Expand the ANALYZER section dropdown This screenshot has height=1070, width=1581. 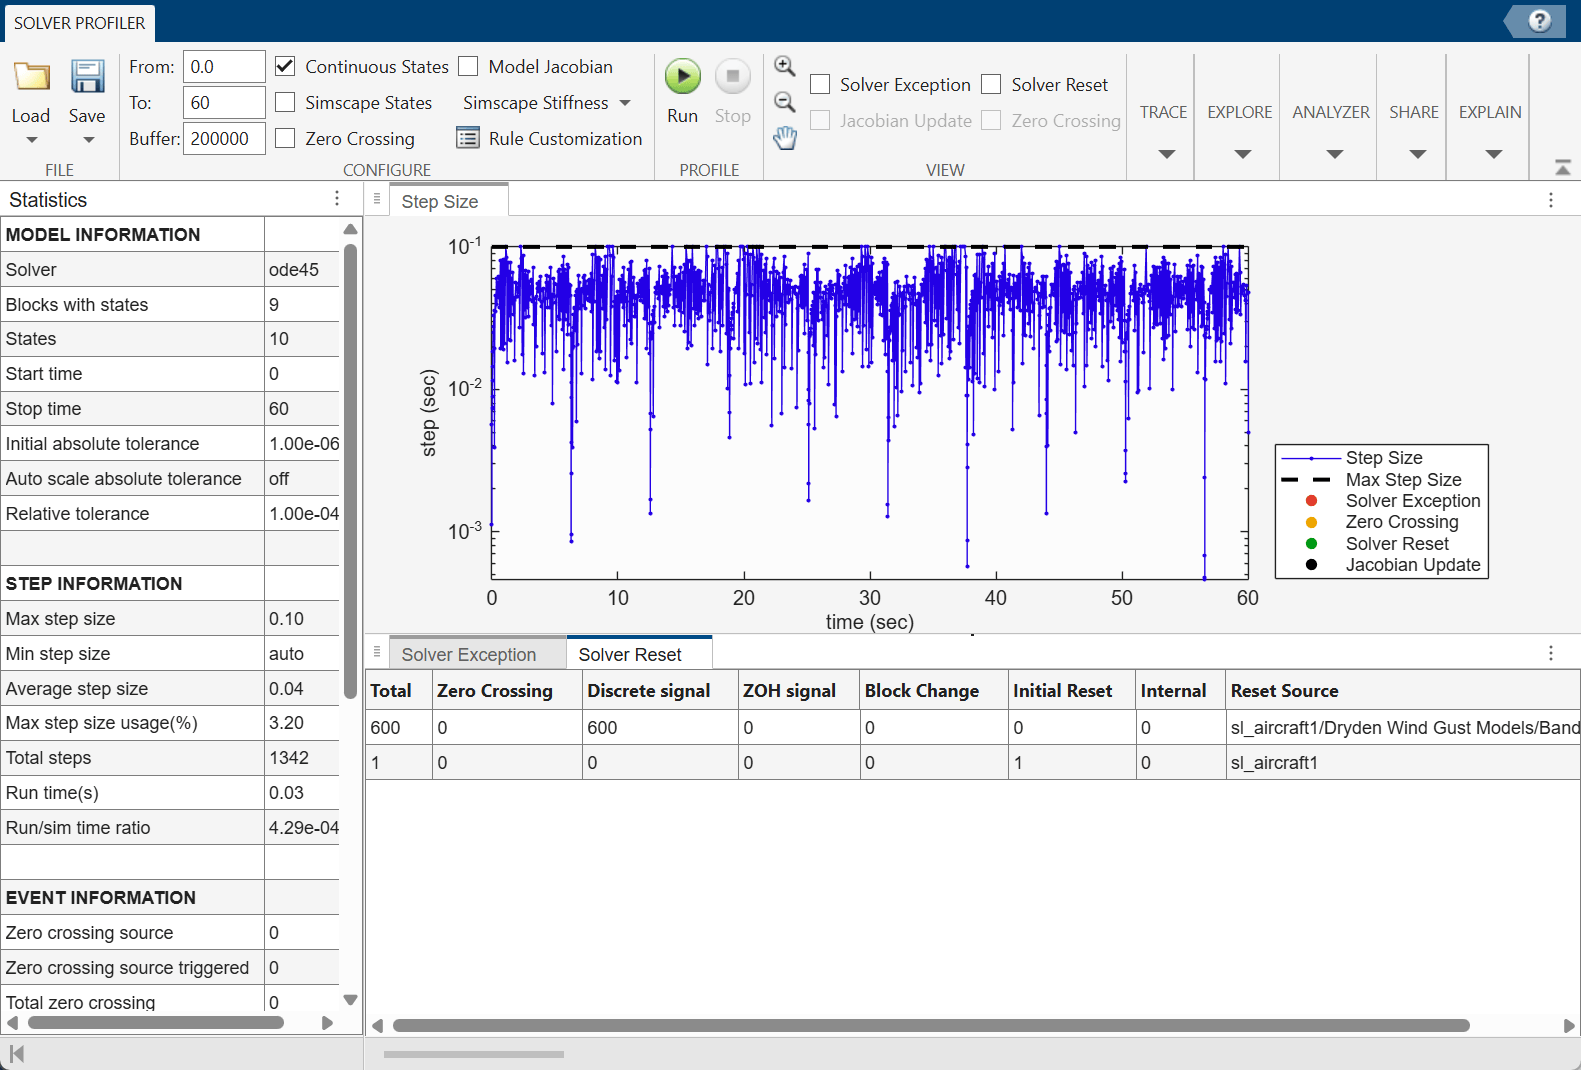[x=1334, y=154]
